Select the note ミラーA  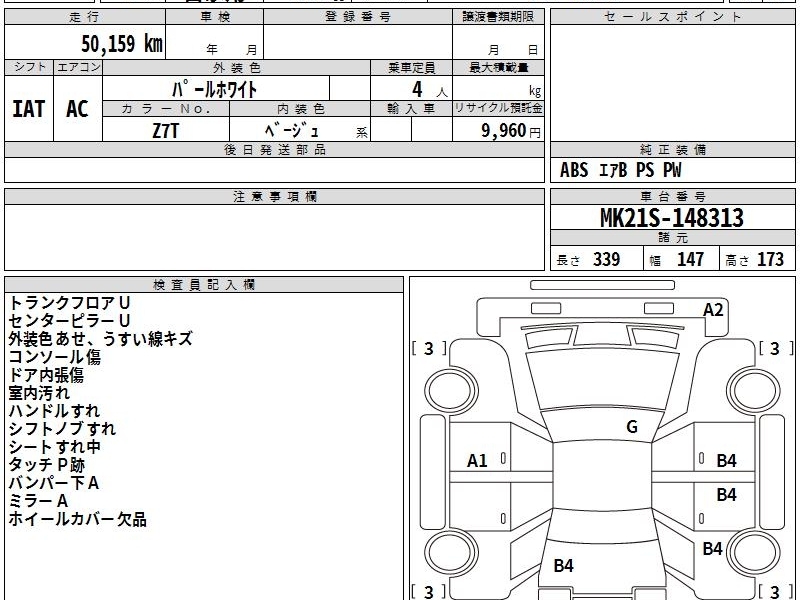tap(38, 501)
